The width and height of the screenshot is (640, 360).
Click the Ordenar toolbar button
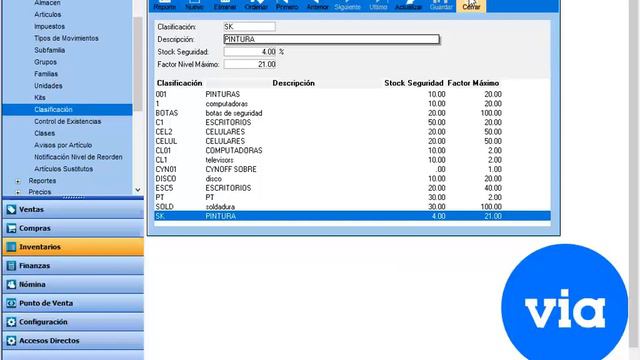(x=256, y=6)
